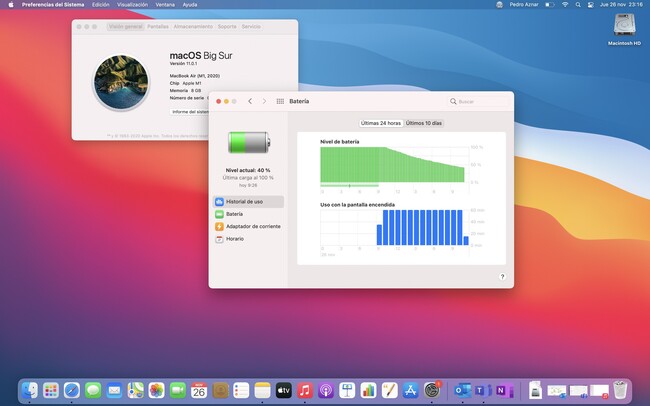Open Photos from the Dock
This screenshot has width=650, height=406.
tap(156, 390)
